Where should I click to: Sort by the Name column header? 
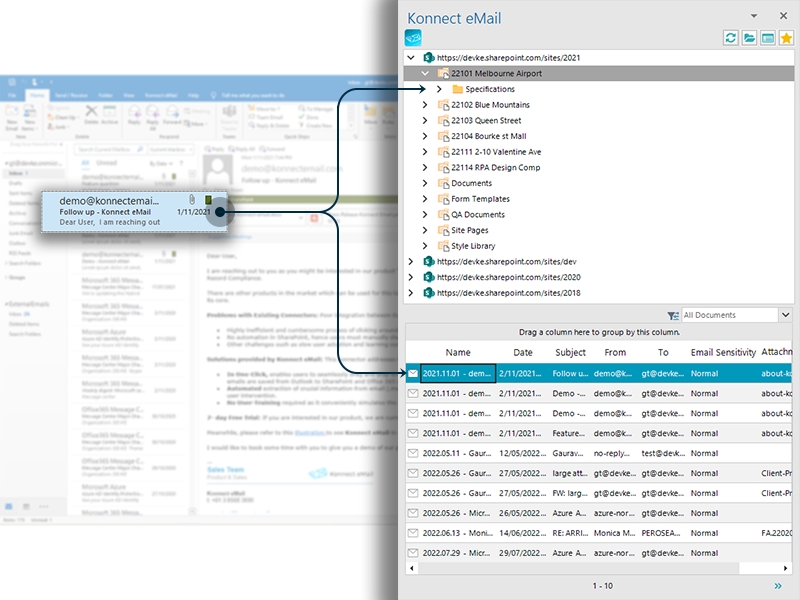coord(458,352)
